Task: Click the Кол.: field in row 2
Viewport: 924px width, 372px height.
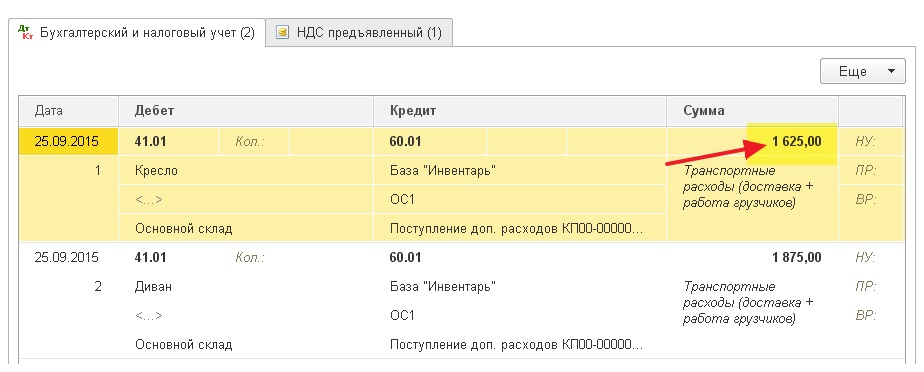Action: tap(250, 258)
